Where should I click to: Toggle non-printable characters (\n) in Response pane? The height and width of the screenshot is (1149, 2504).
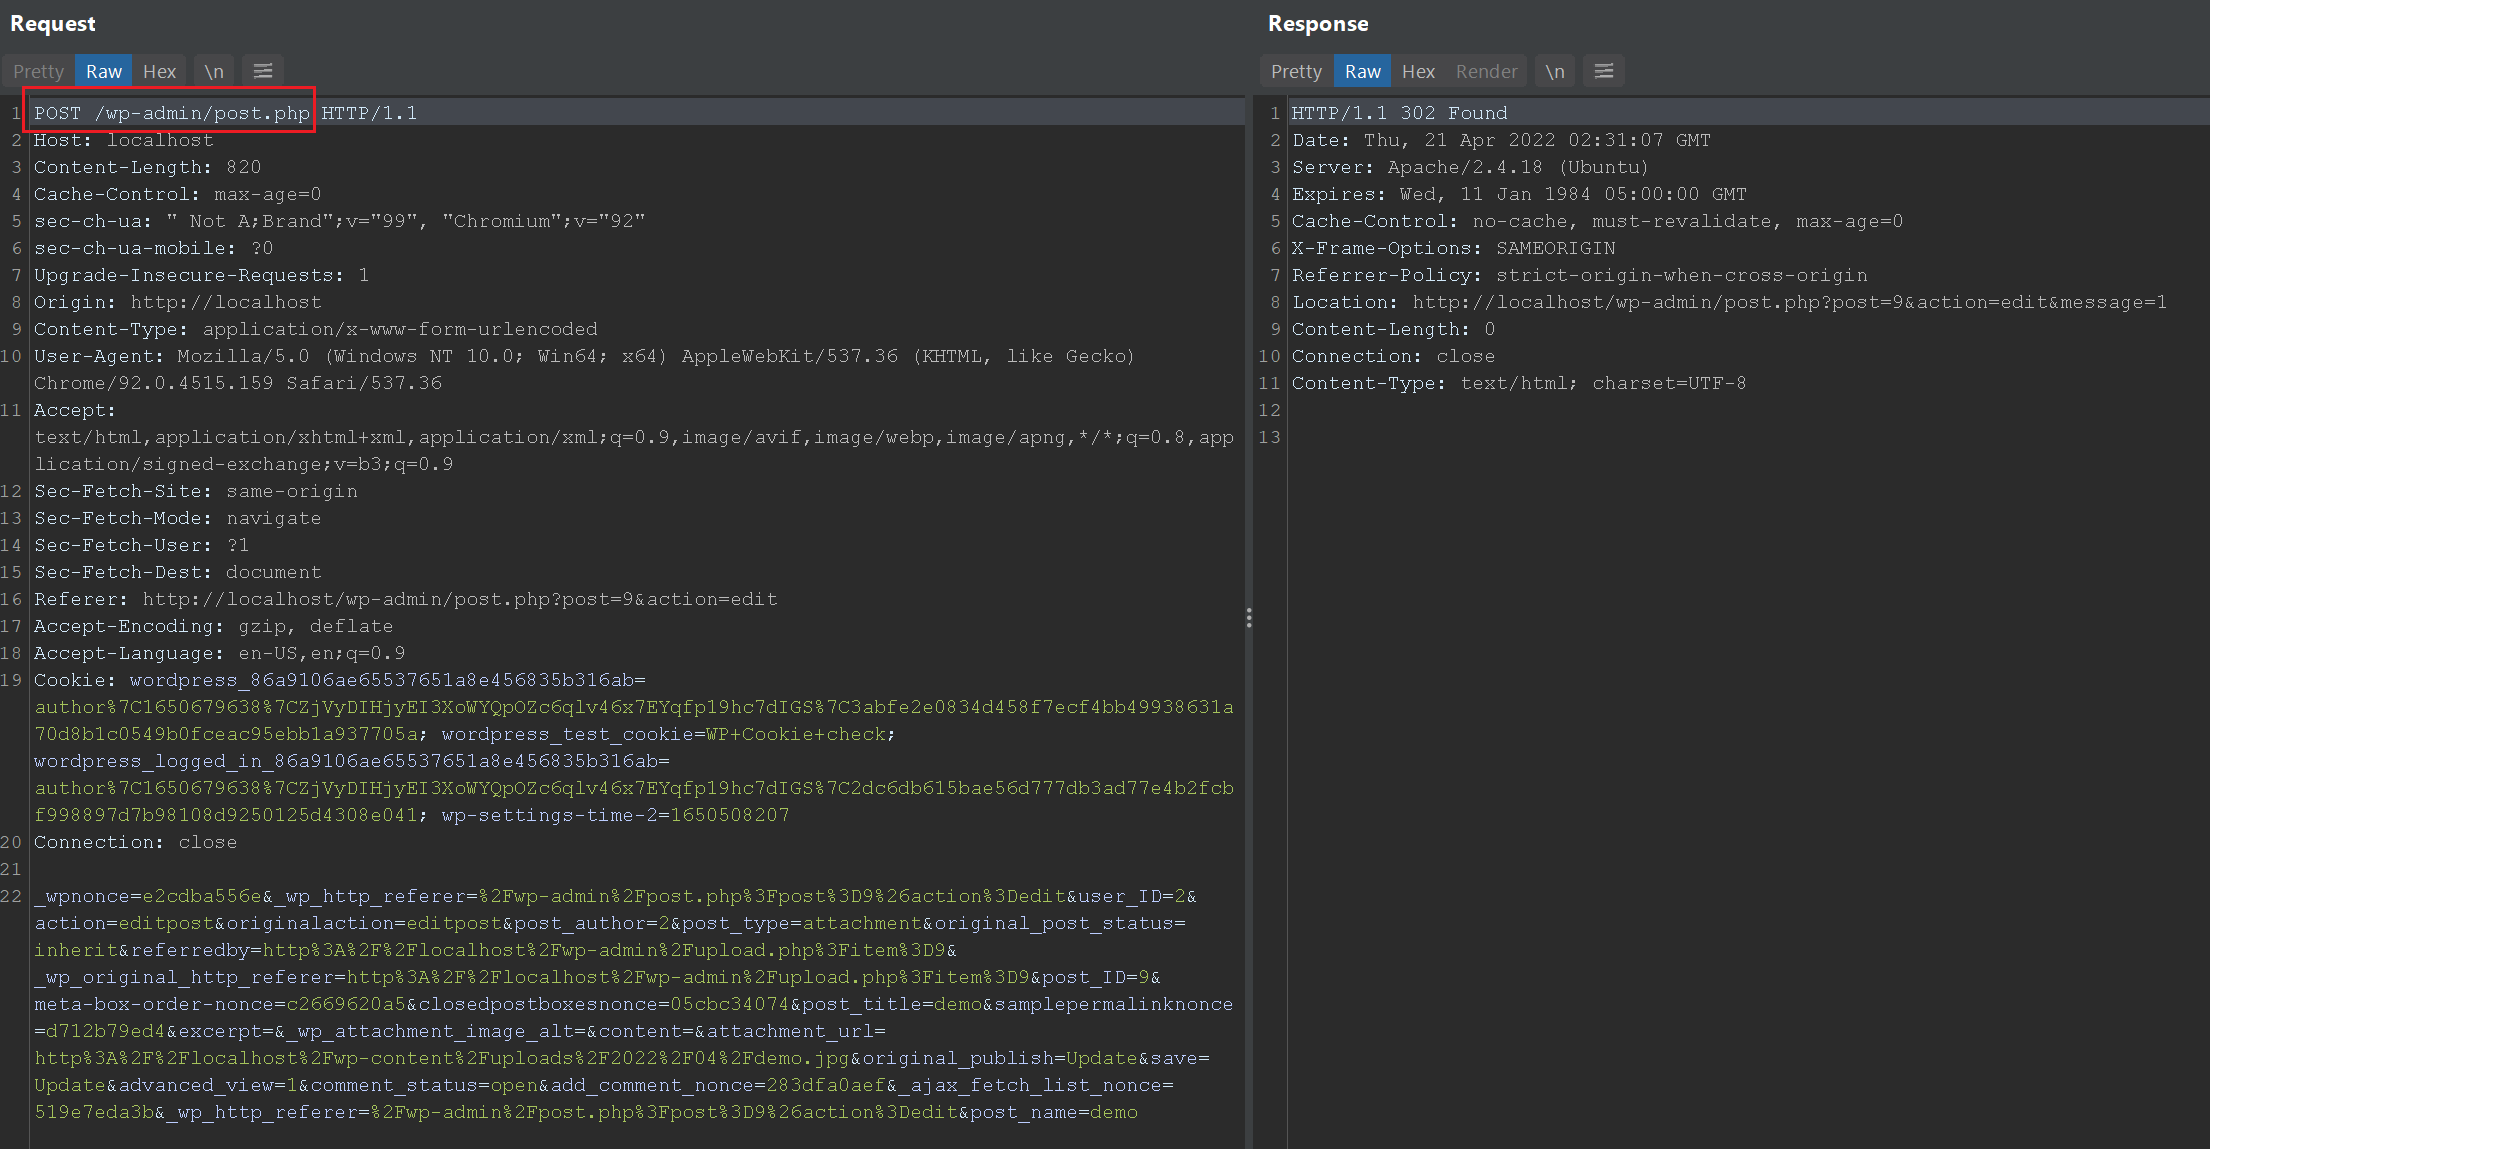1554,71
